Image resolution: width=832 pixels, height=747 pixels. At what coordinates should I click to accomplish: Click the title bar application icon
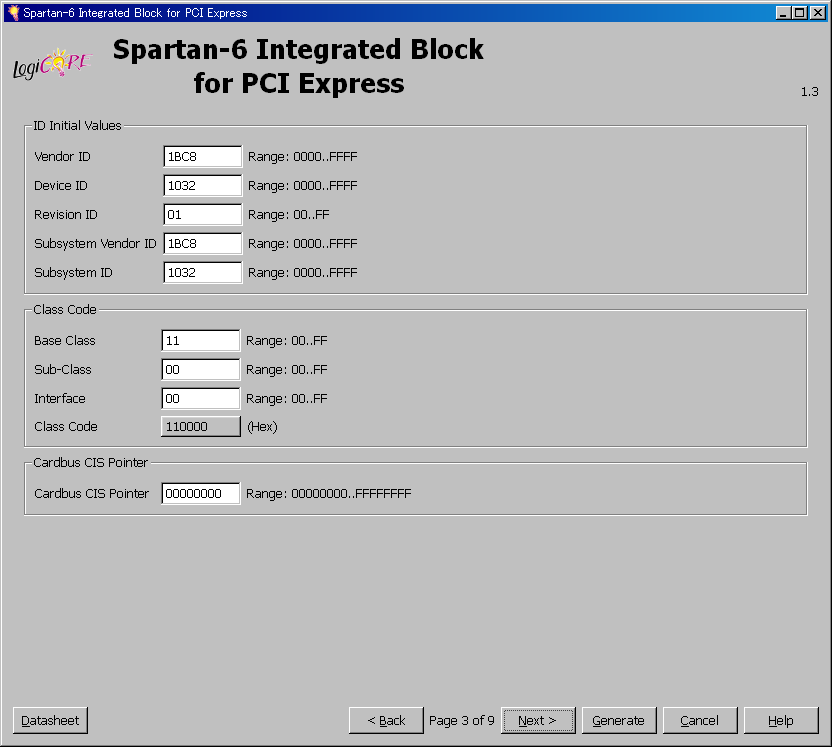pyautogui.click(x=12, y=12)
